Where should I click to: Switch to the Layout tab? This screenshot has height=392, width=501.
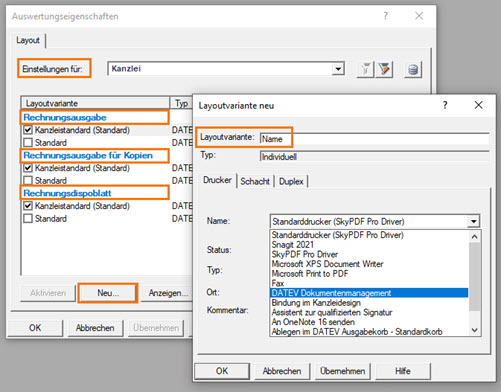28,40
